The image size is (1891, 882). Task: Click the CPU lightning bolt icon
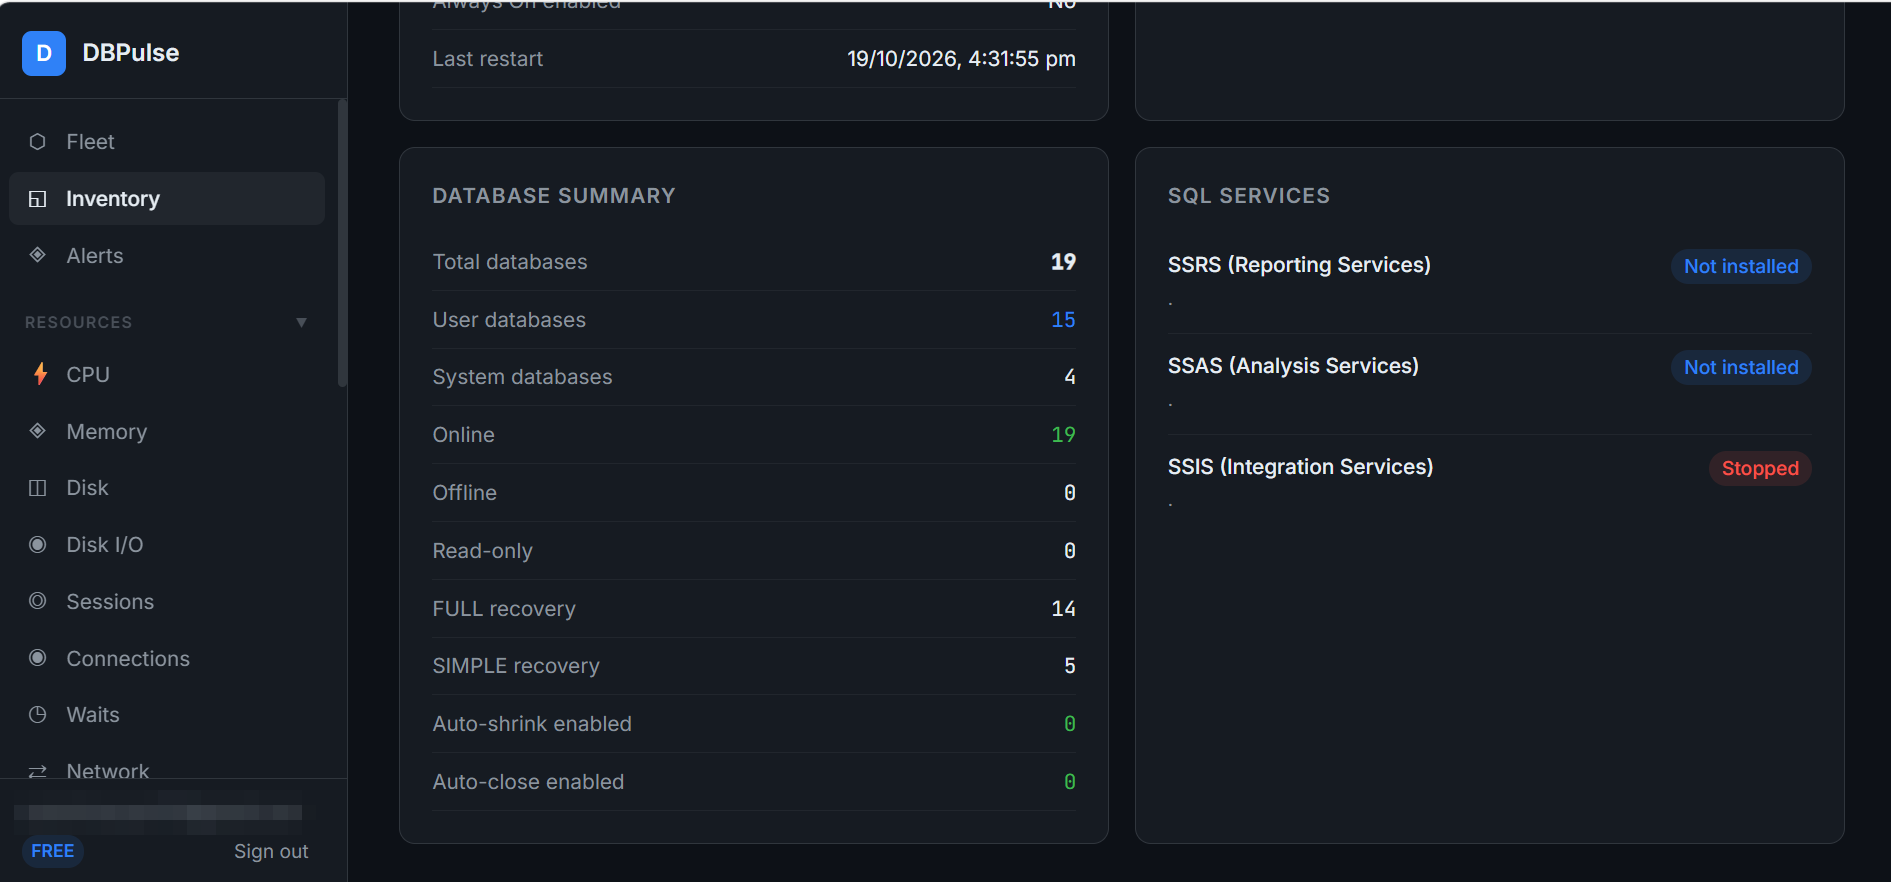click(40, 374)
